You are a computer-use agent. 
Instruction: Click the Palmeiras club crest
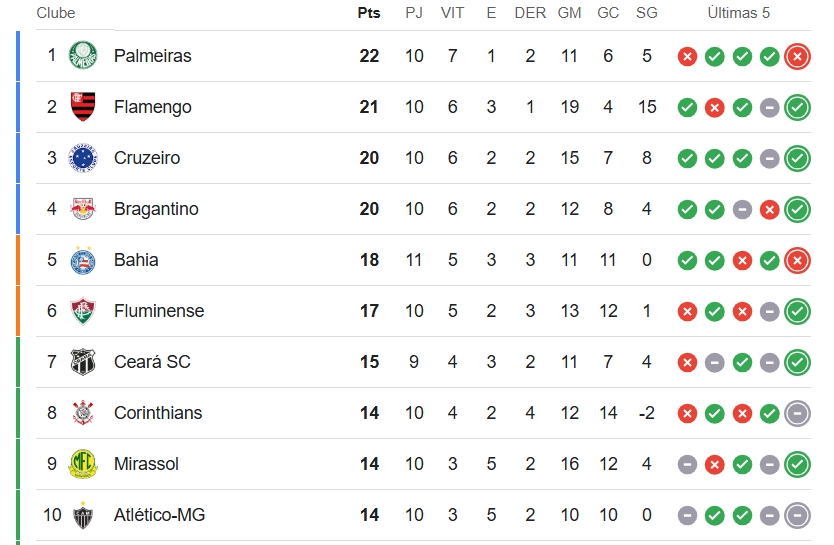[x=83, y=56]
